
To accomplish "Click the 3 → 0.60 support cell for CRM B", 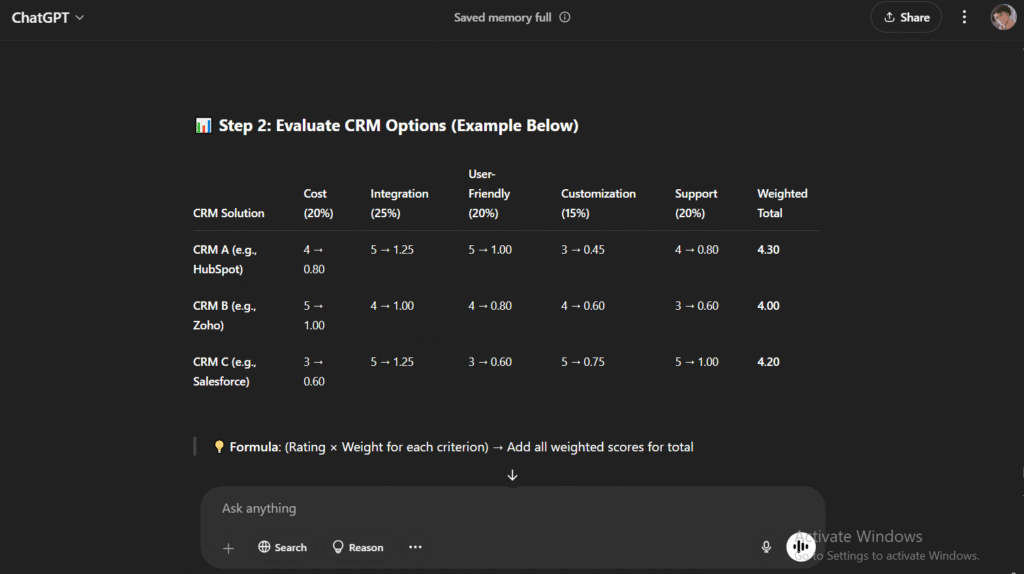I will coord(696,306).
